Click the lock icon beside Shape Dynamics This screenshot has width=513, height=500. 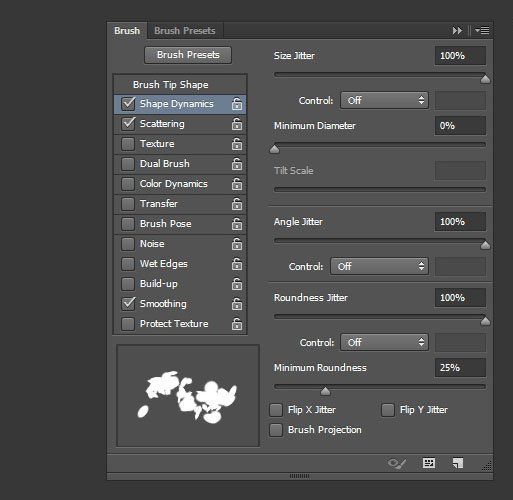[237, 104]
